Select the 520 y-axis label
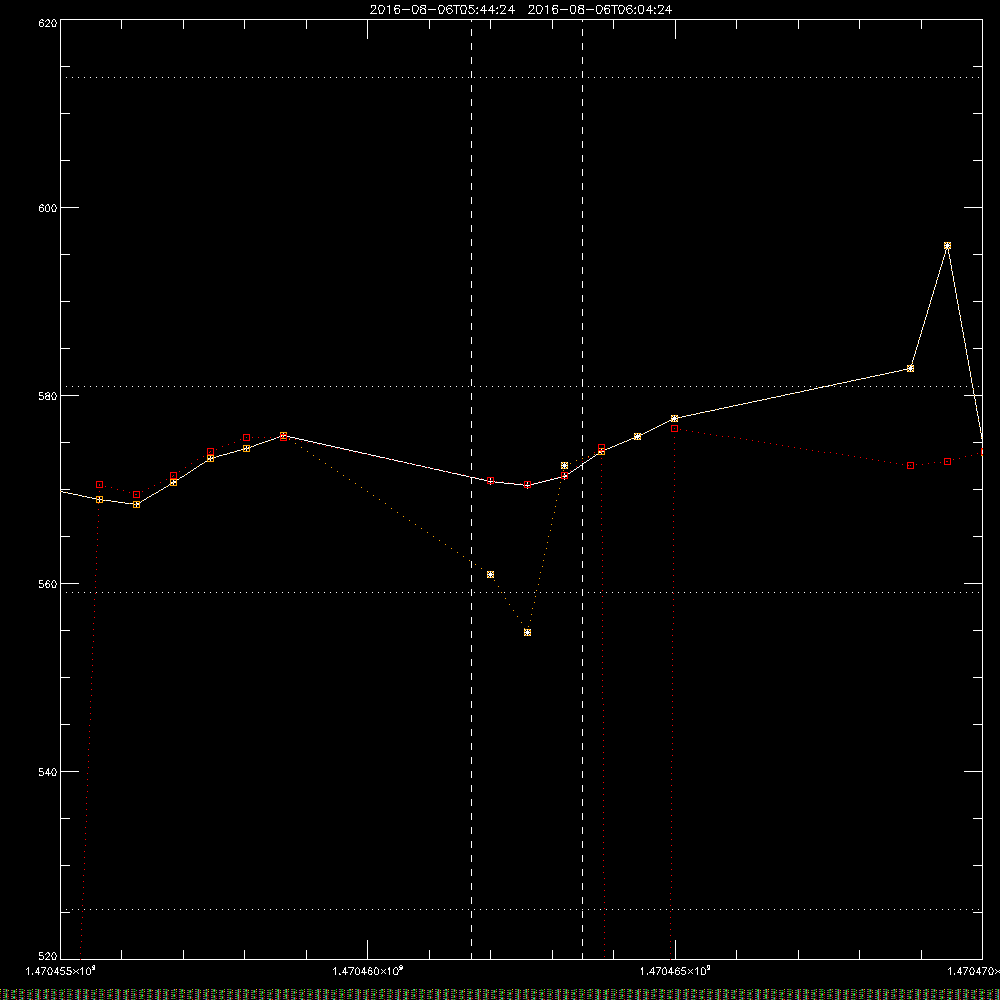 coord(49,956)
